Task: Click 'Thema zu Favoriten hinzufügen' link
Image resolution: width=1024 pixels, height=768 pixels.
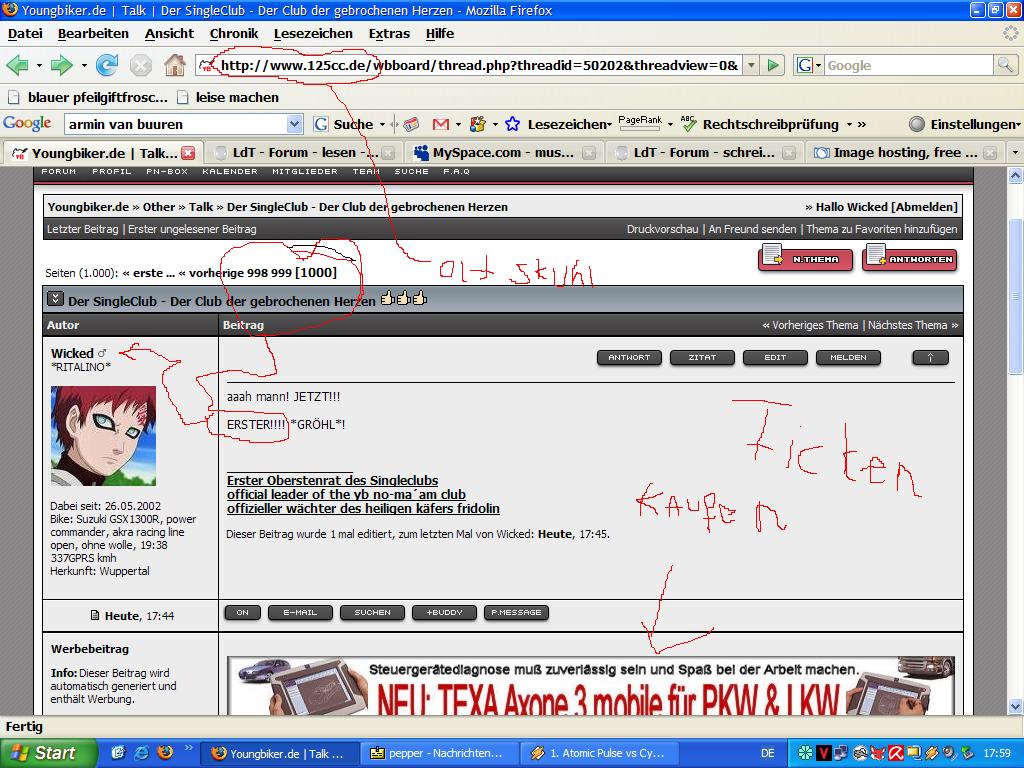Action: (881, 229)
